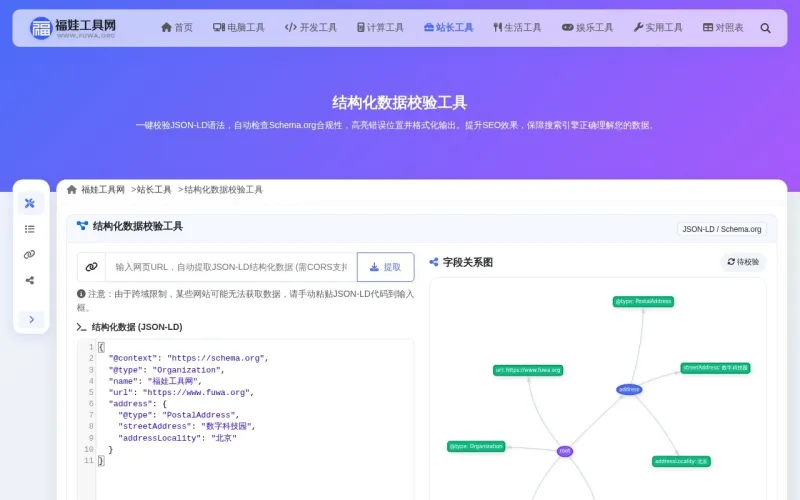Click the JSON-LD / Schema.org badge
This screenshot has height=500, width=800.
(721, 229)
